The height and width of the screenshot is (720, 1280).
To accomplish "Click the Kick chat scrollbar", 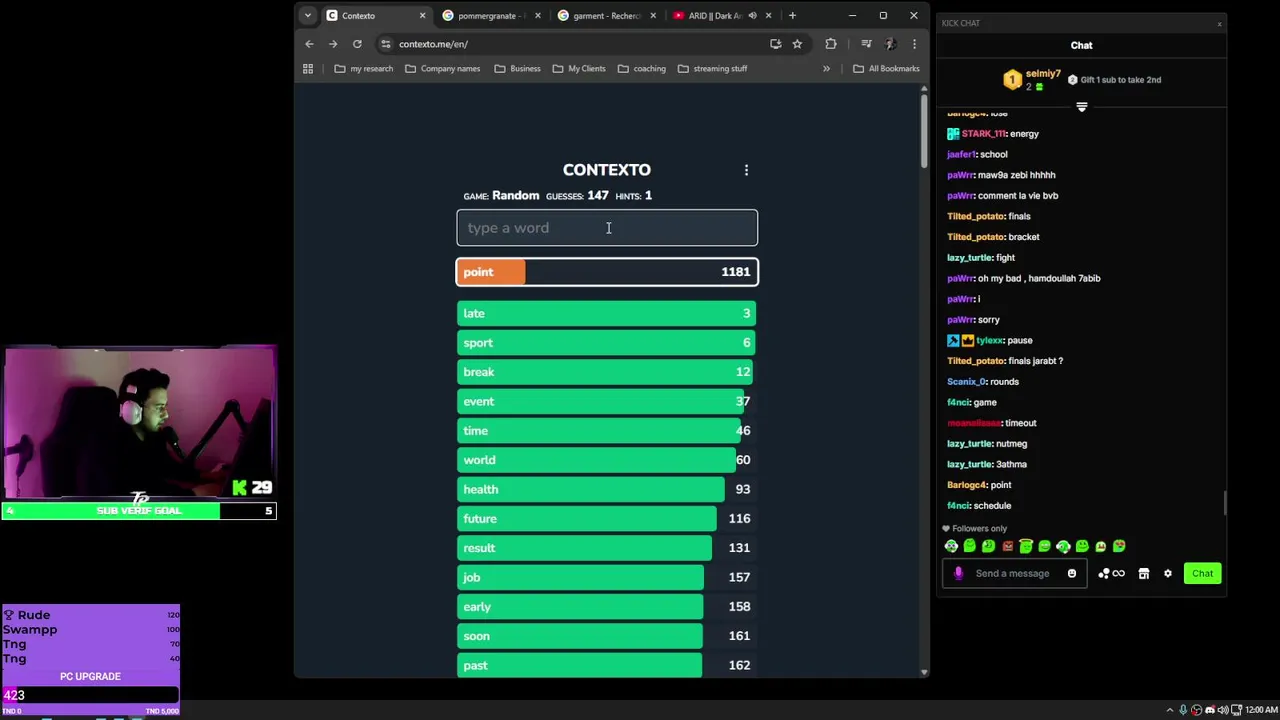I will (x=1224, y=503).
